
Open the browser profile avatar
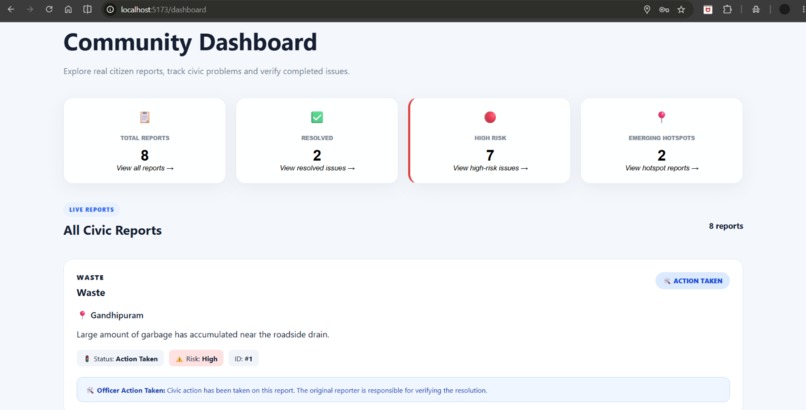784,9
